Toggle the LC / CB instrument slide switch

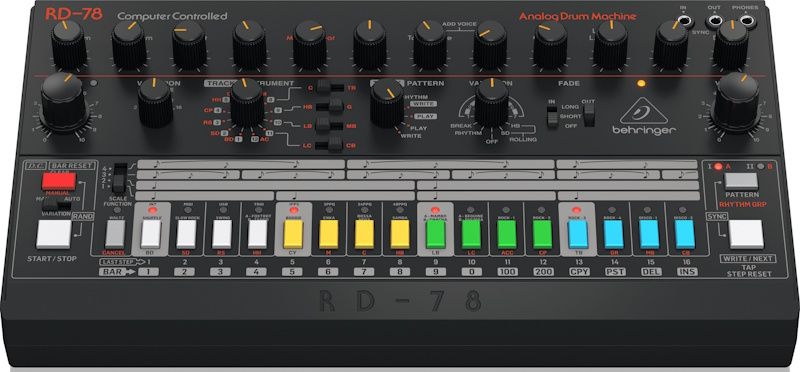(x=330, y=144)
